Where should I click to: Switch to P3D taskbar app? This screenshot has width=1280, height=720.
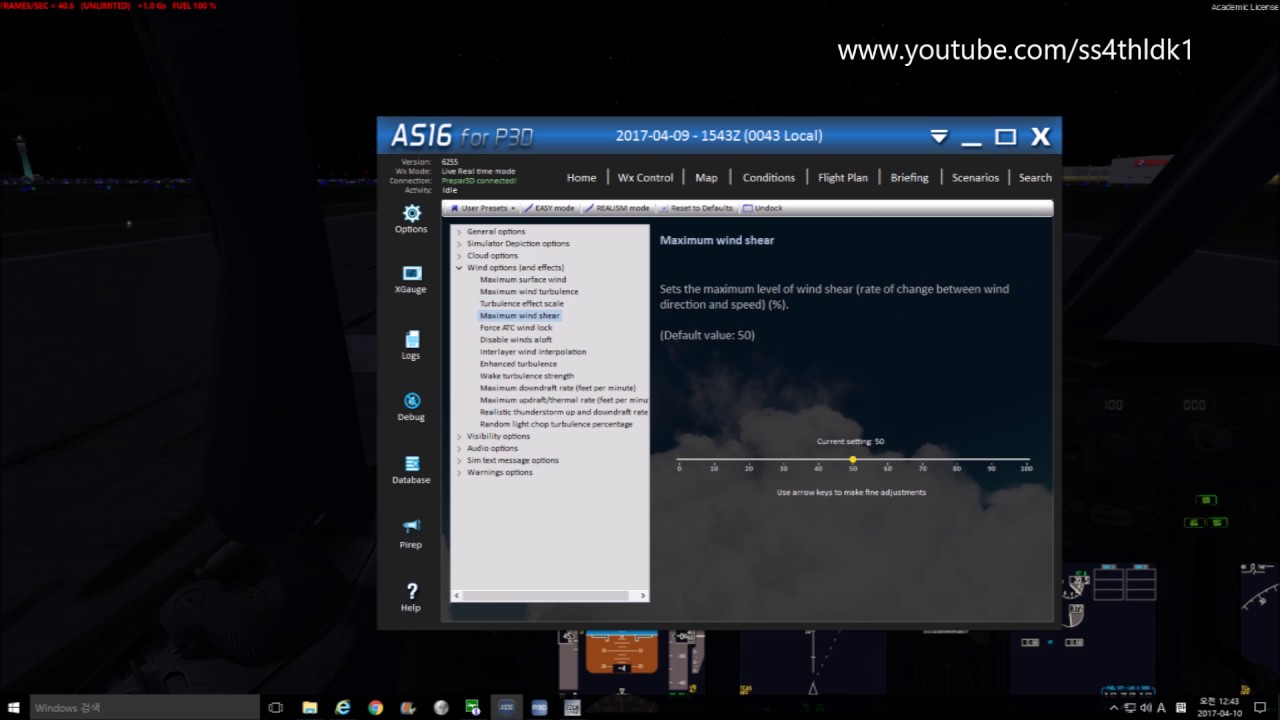[x=539, y=707]
